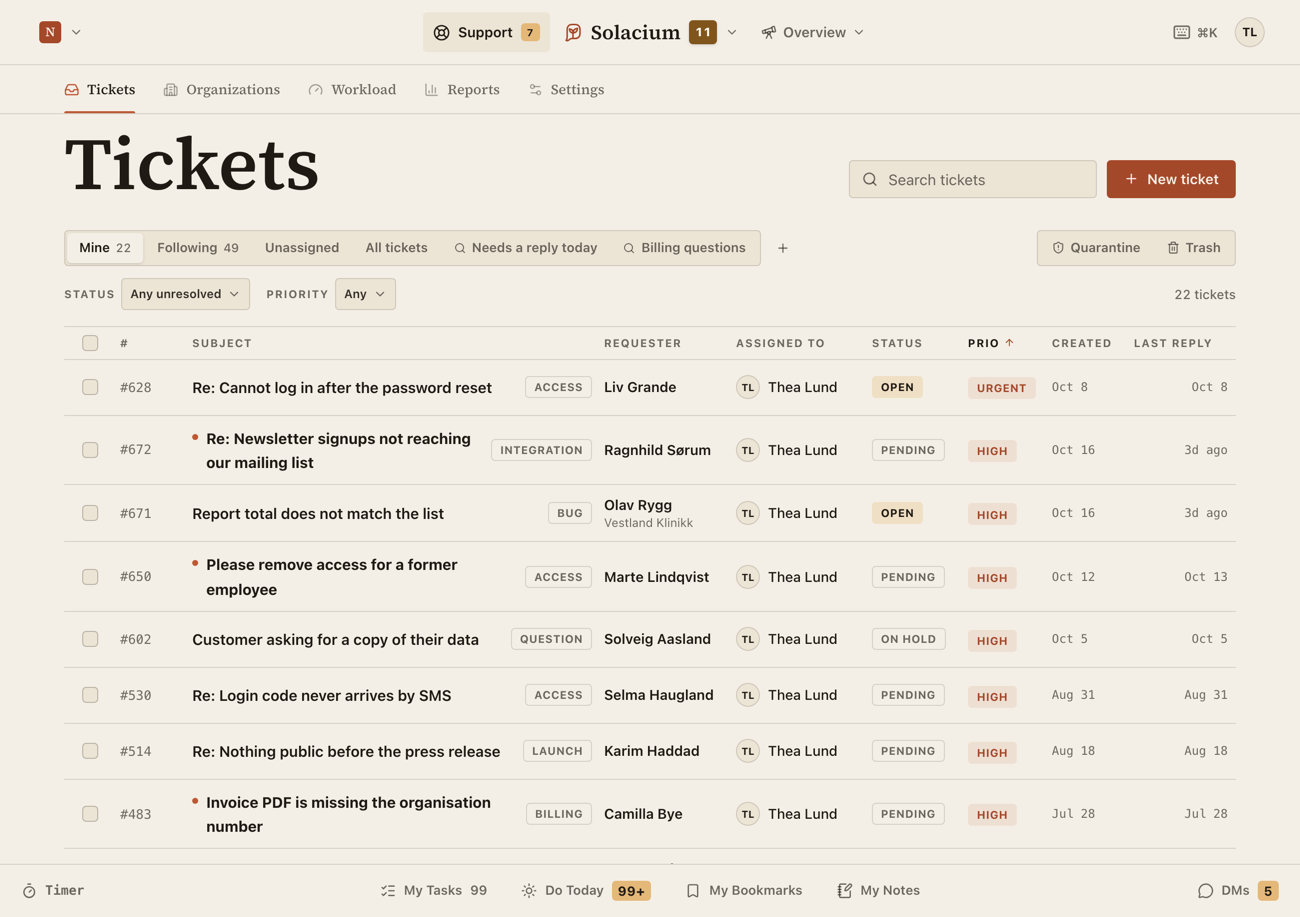Open the TL user avatar menu
Viewport: 1300px width, 917px height.
(x=1249, y=32)
